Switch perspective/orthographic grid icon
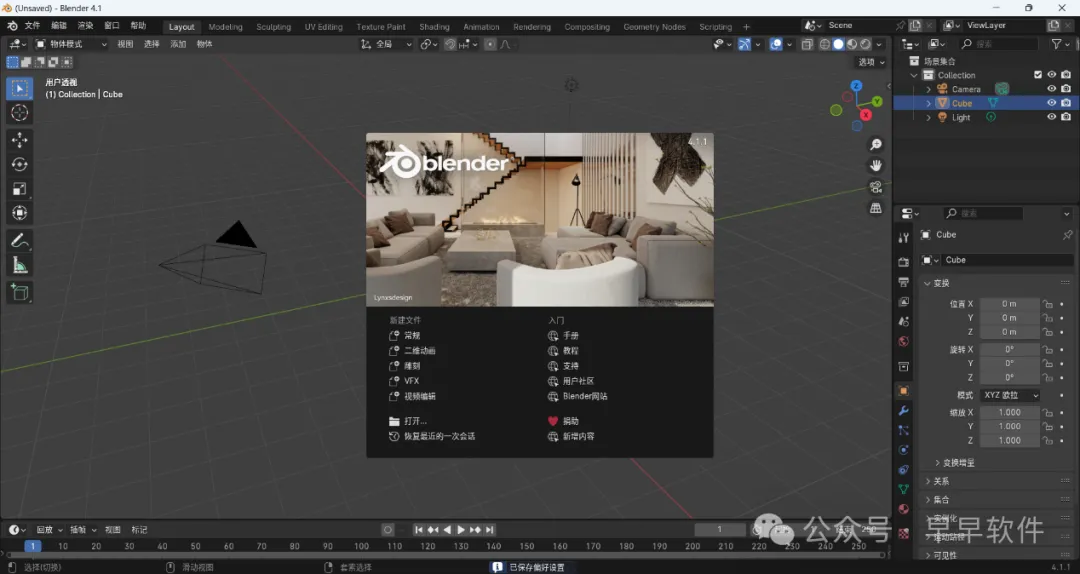The image size is (1080, 574). [x=875, y=207]
